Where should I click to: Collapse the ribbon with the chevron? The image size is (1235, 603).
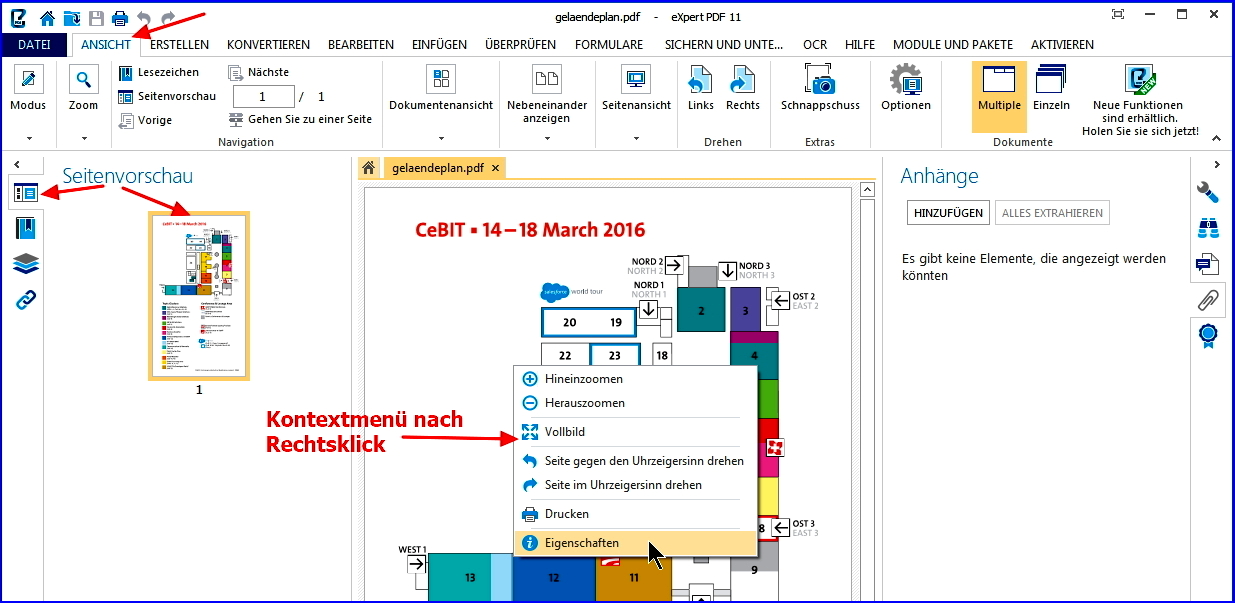[x=1217, y=139]
